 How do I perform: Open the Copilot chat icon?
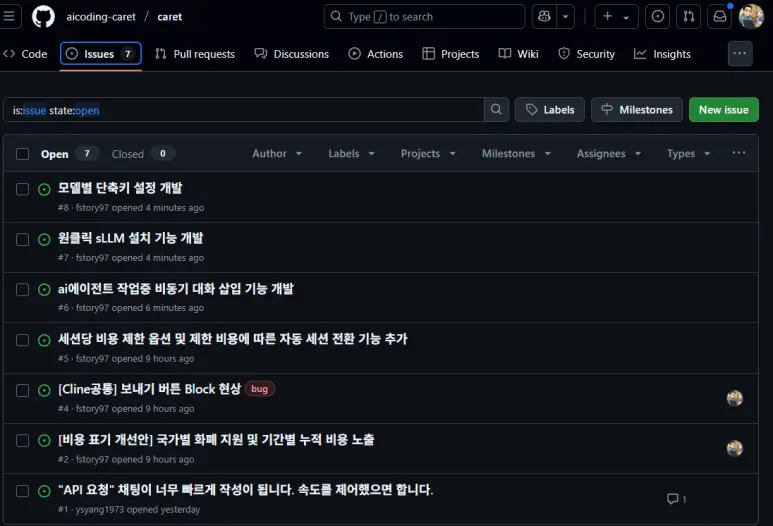point(543,17)
